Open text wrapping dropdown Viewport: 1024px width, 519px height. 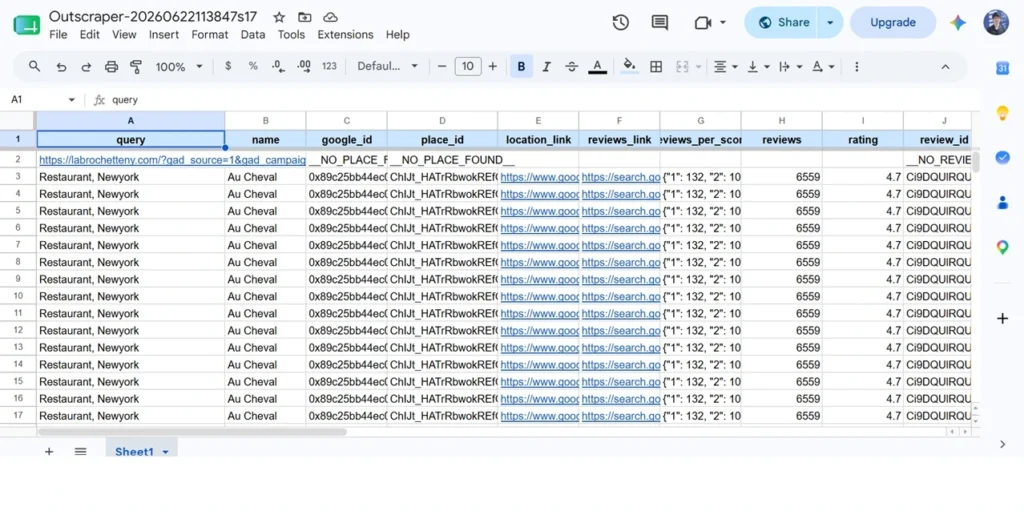790,67
